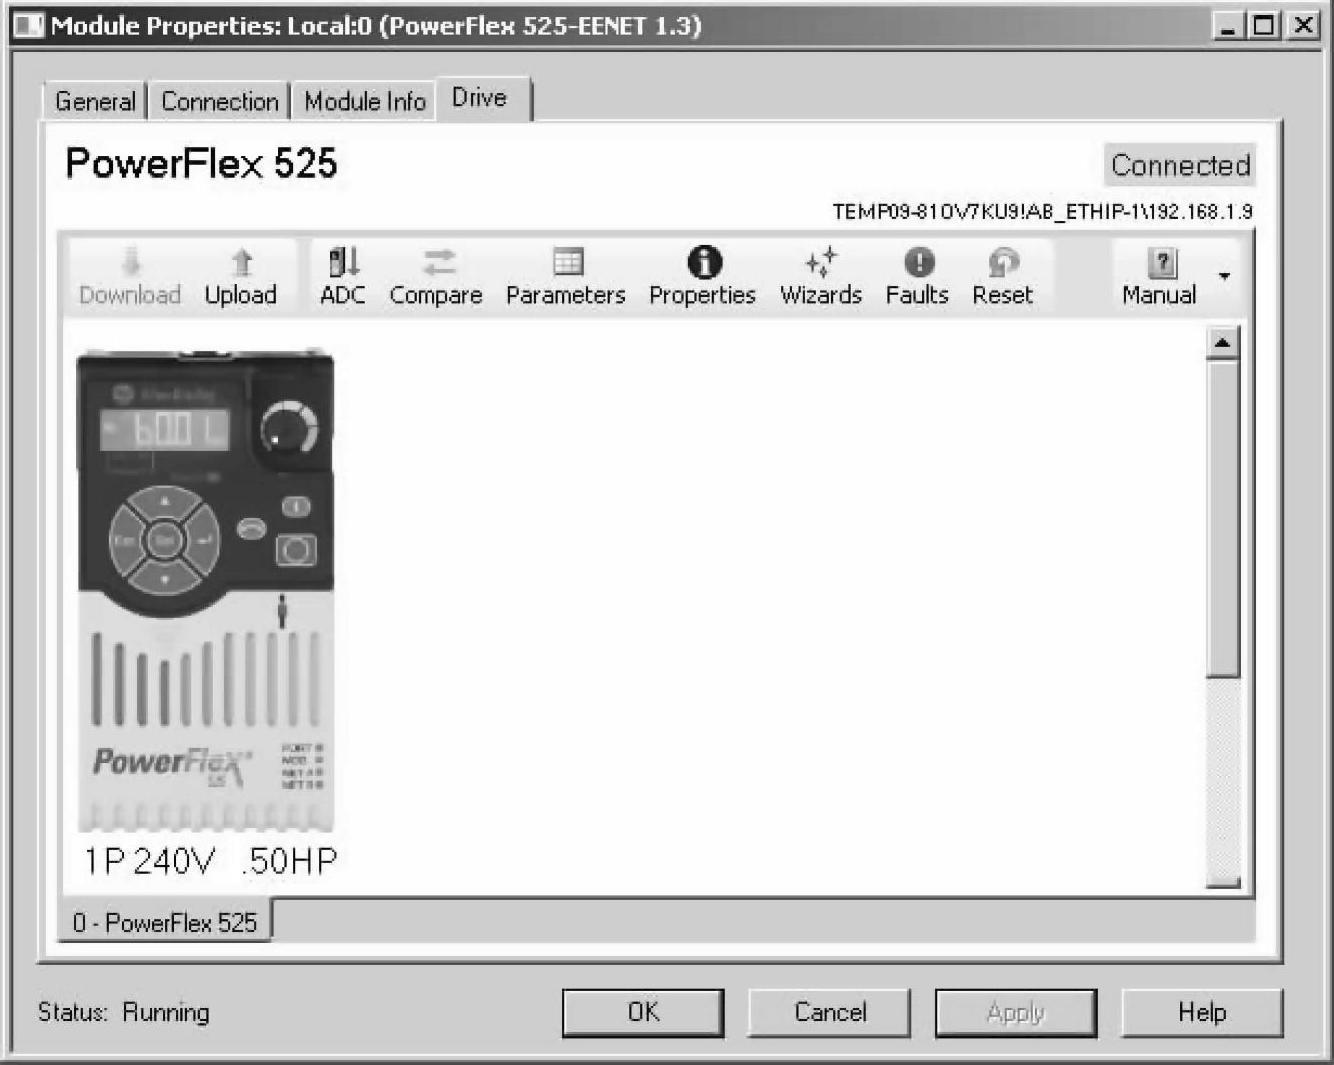Open the Parameters table icon
The height and width of the screenshot is (1065, 1334).
coord(567,262)
